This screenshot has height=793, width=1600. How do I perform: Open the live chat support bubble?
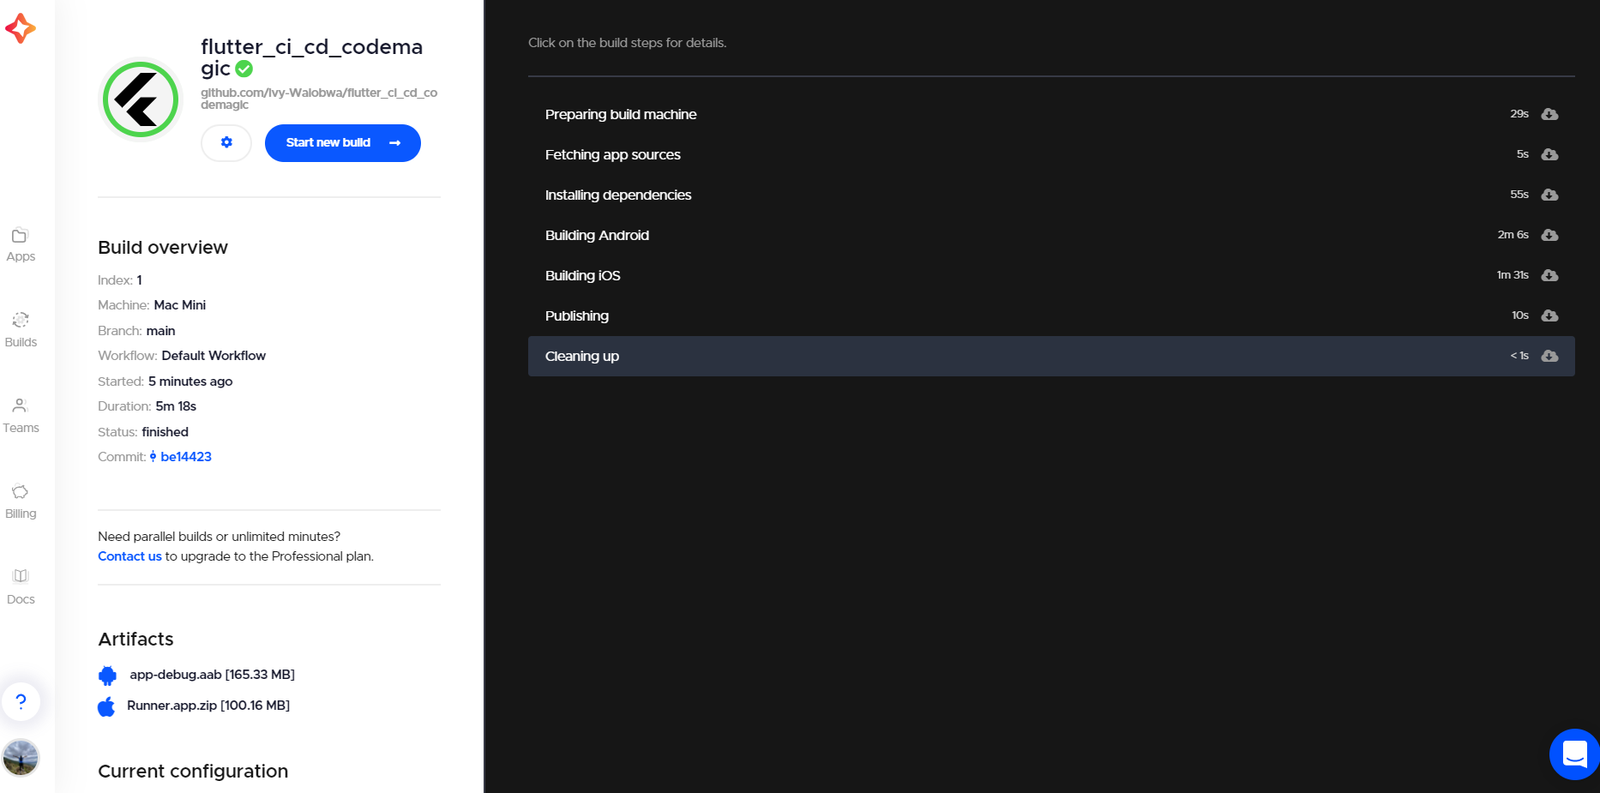tap(1574, 754)
